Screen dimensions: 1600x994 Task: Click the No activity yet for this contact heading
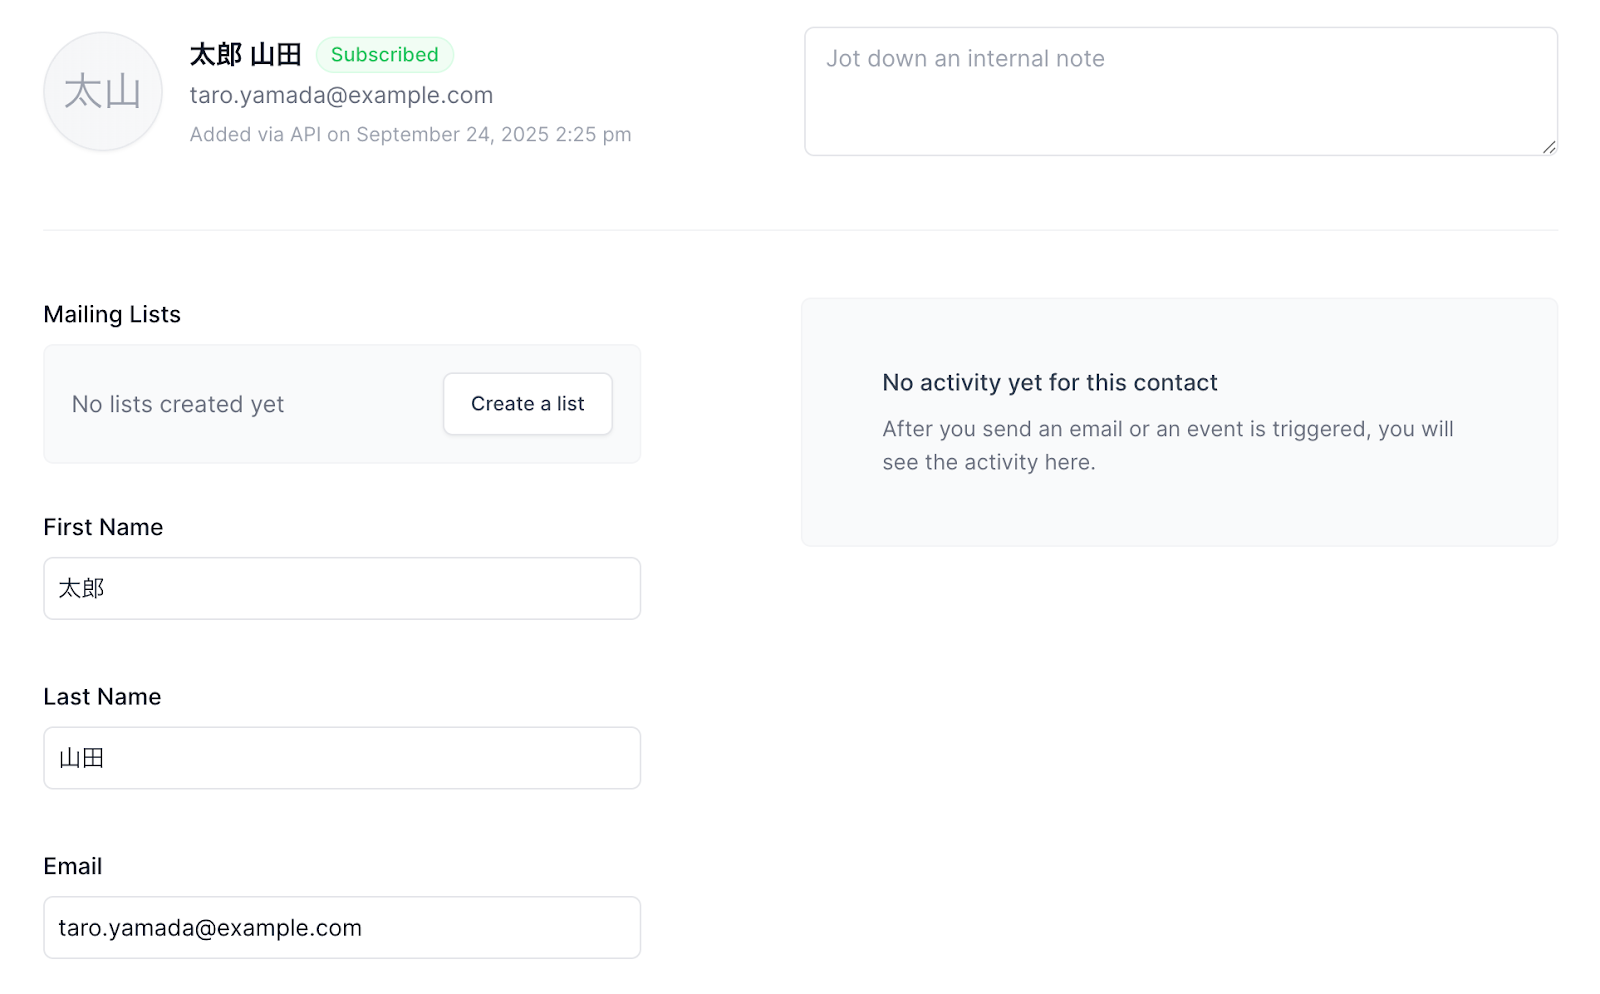pos(1049,383)
